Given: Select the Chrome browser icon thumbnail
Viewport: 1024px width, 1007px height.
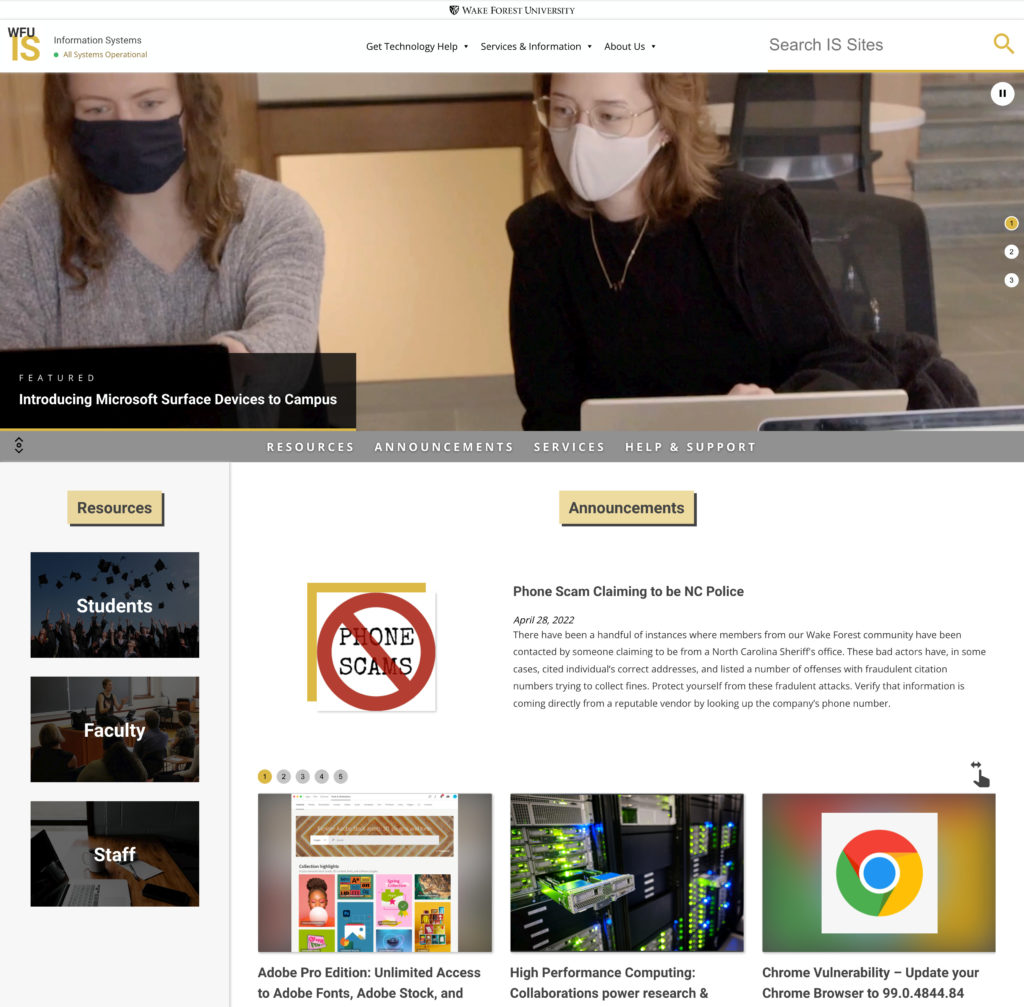Looking at the screenshot, I should pos(877,872).
